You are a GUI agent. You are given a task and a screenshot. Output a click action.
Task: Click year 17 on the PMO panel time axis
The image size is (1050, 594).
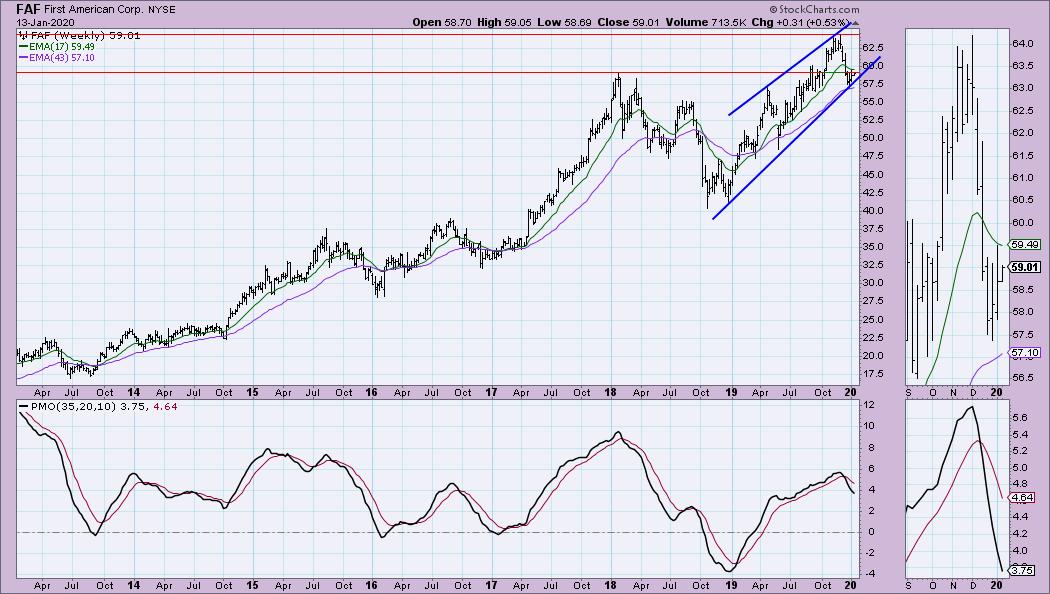[x=491, y=585]
